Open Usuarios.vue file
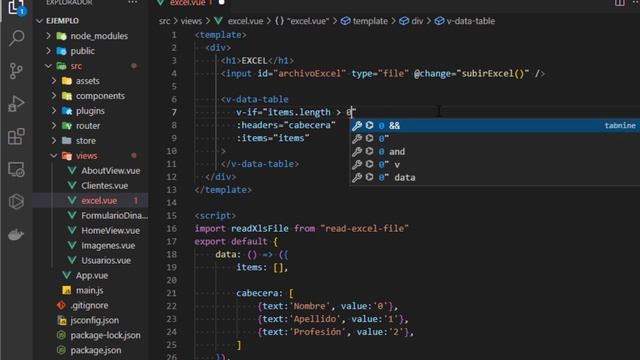640x360 pixels. (x=106, y=260)
